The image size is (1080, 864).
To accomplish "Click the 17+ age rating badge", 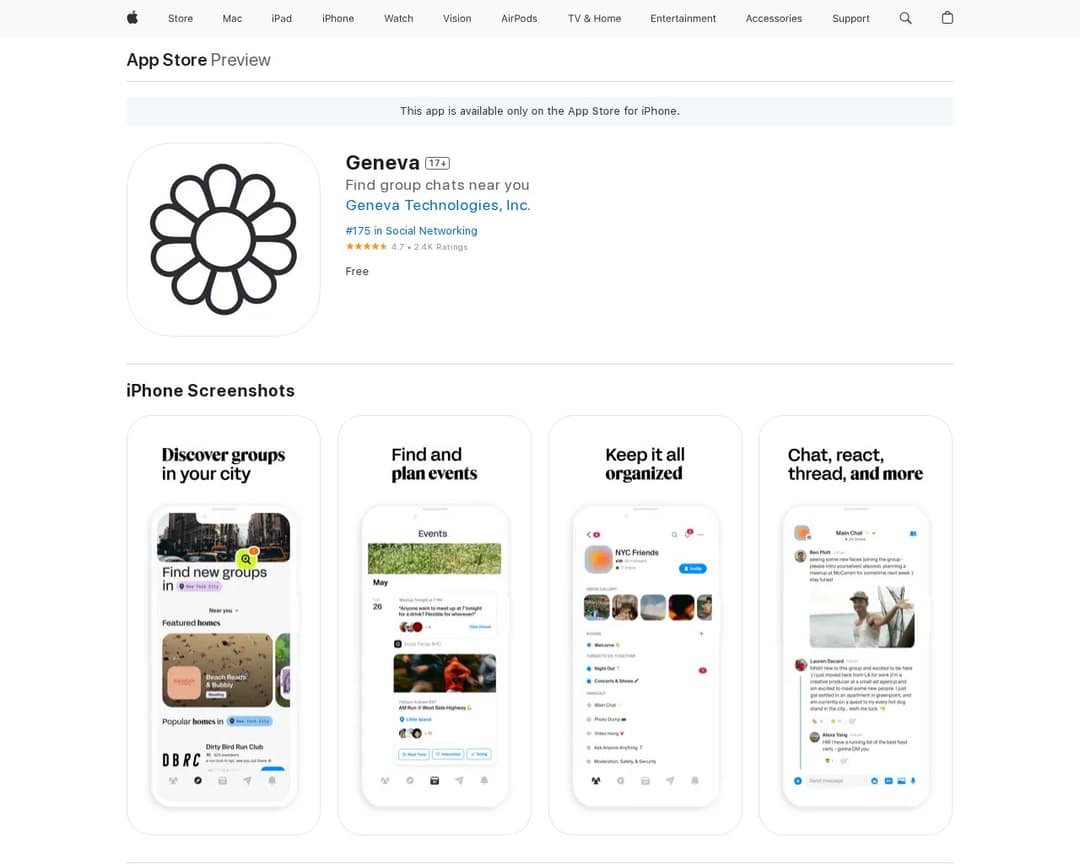I will click(x=437, y=163).
